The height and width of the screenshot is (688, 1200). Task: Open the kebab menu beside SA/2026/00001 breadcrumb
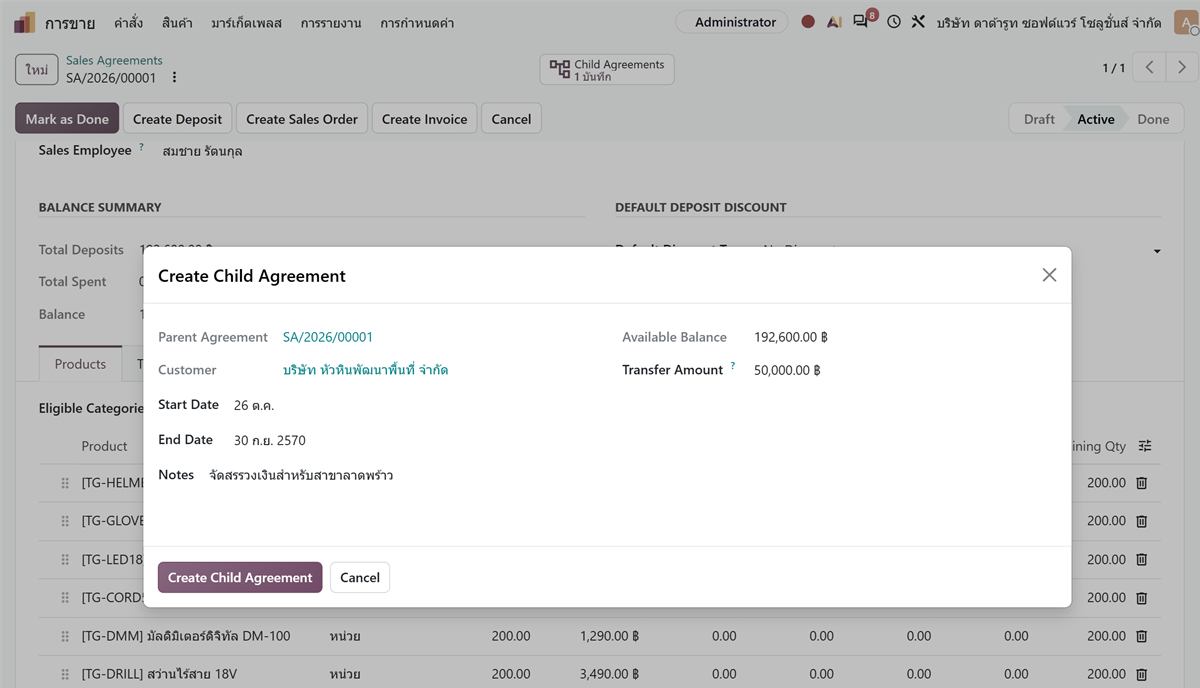tap(174, 77)
